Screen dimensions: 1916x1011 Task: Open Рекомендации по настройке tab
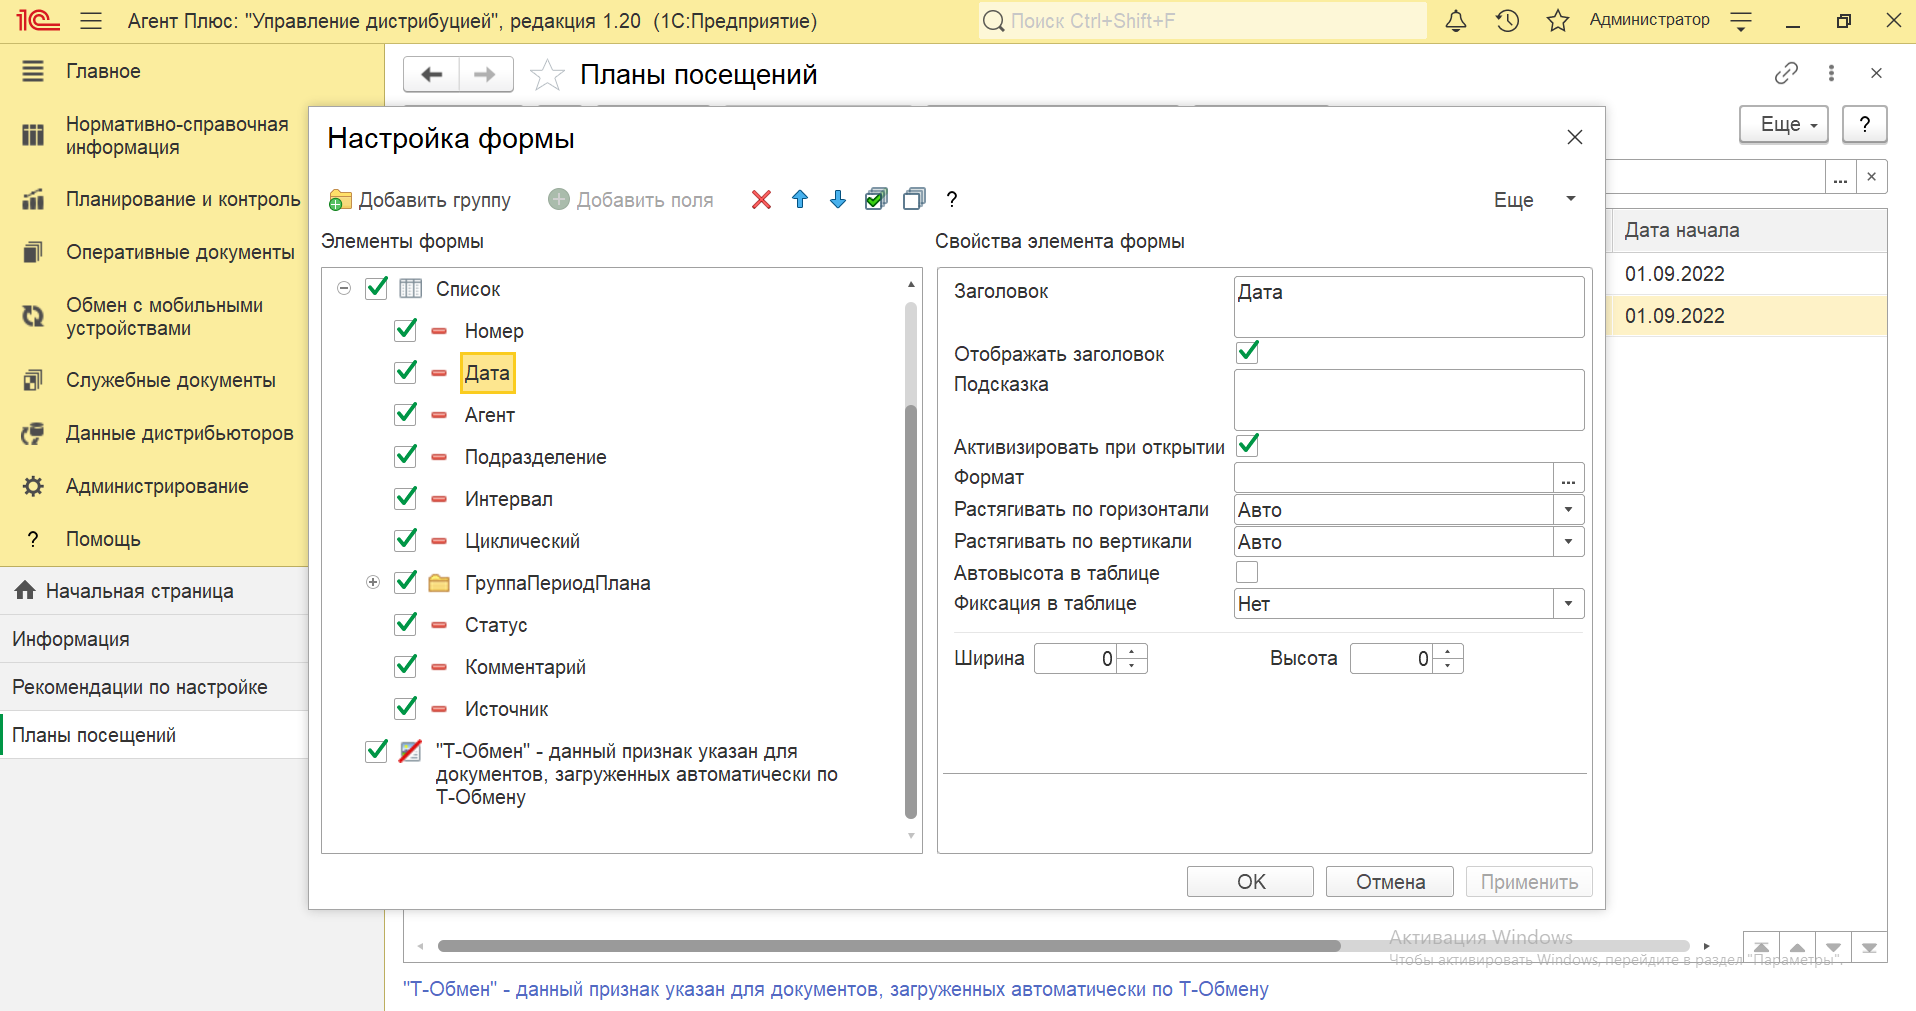point(154,687)
